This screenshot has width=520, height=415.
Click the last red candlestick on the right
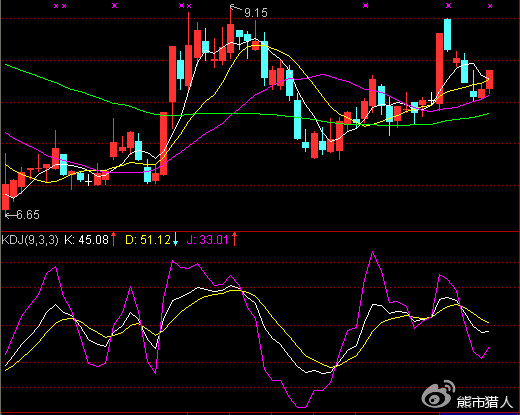[x=489, y=79]
